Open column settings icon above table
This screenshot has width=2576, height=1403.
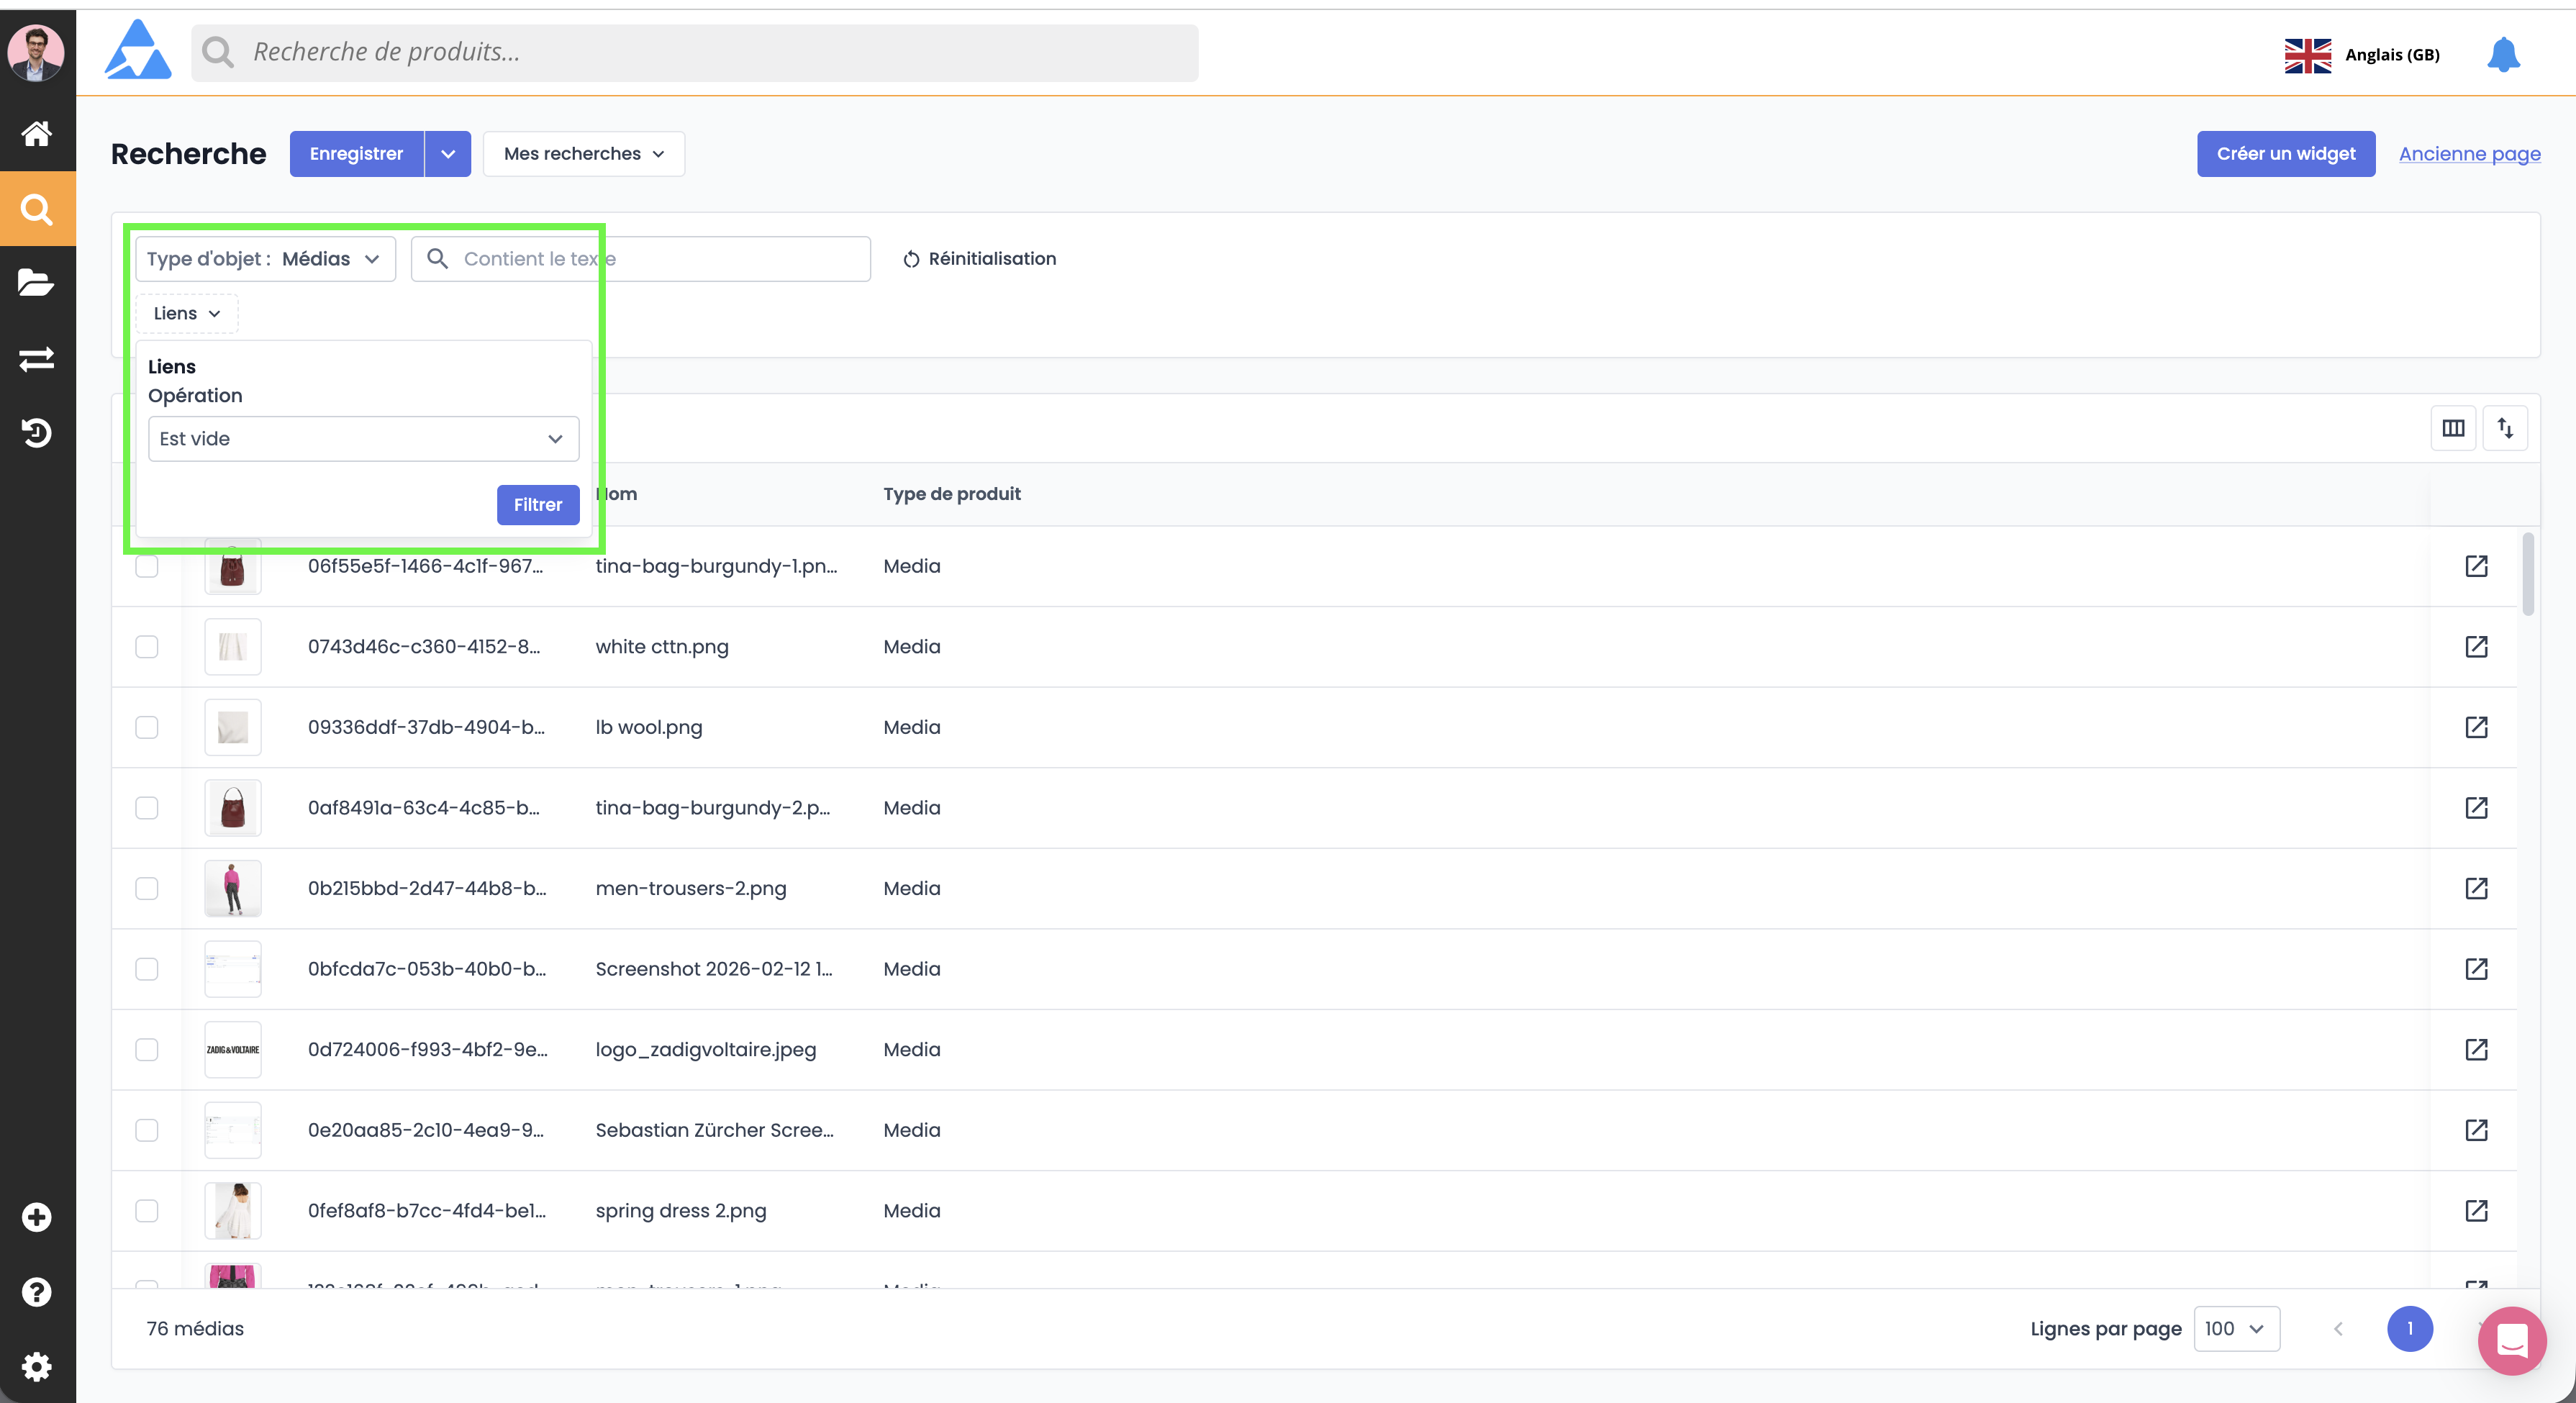[2453, 428]
